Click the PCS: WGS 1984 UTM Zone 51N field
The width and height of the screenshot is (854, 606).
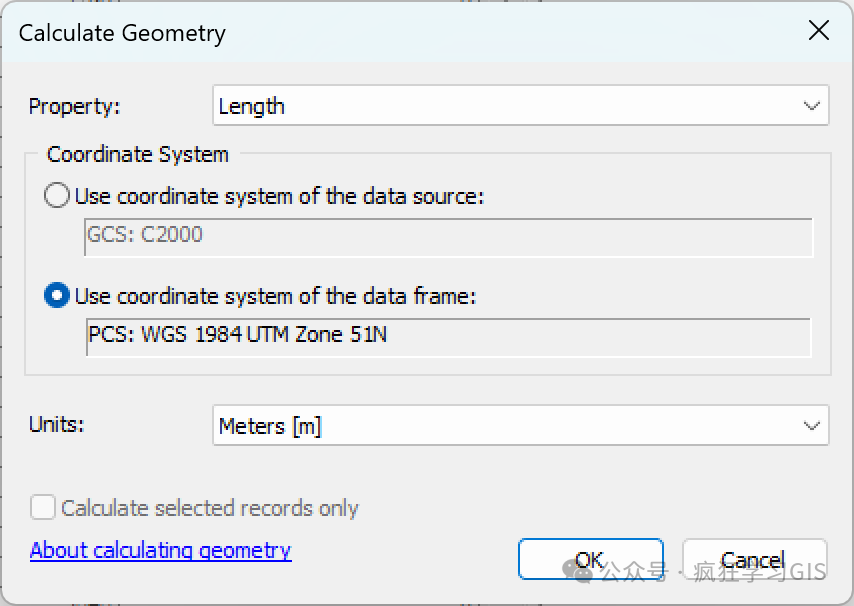pos(448,337)
